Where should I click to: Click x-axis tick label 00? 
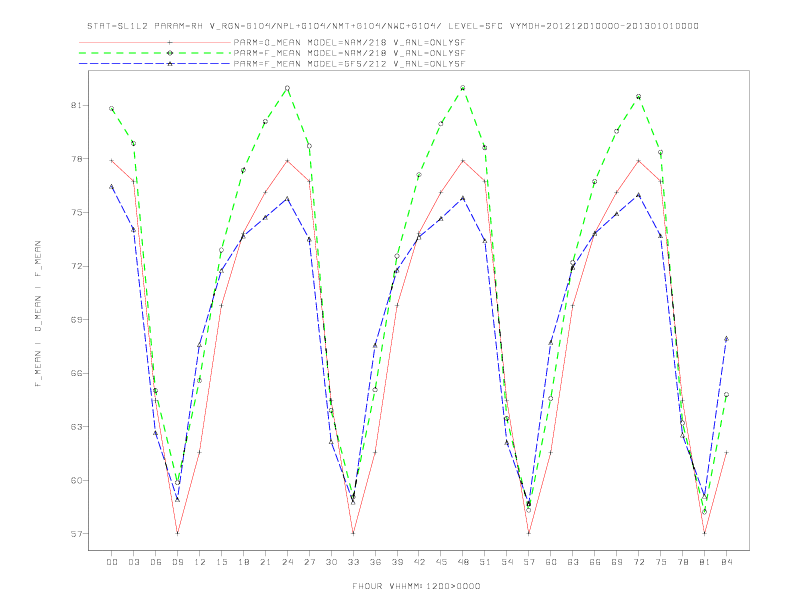pos(112,562)
